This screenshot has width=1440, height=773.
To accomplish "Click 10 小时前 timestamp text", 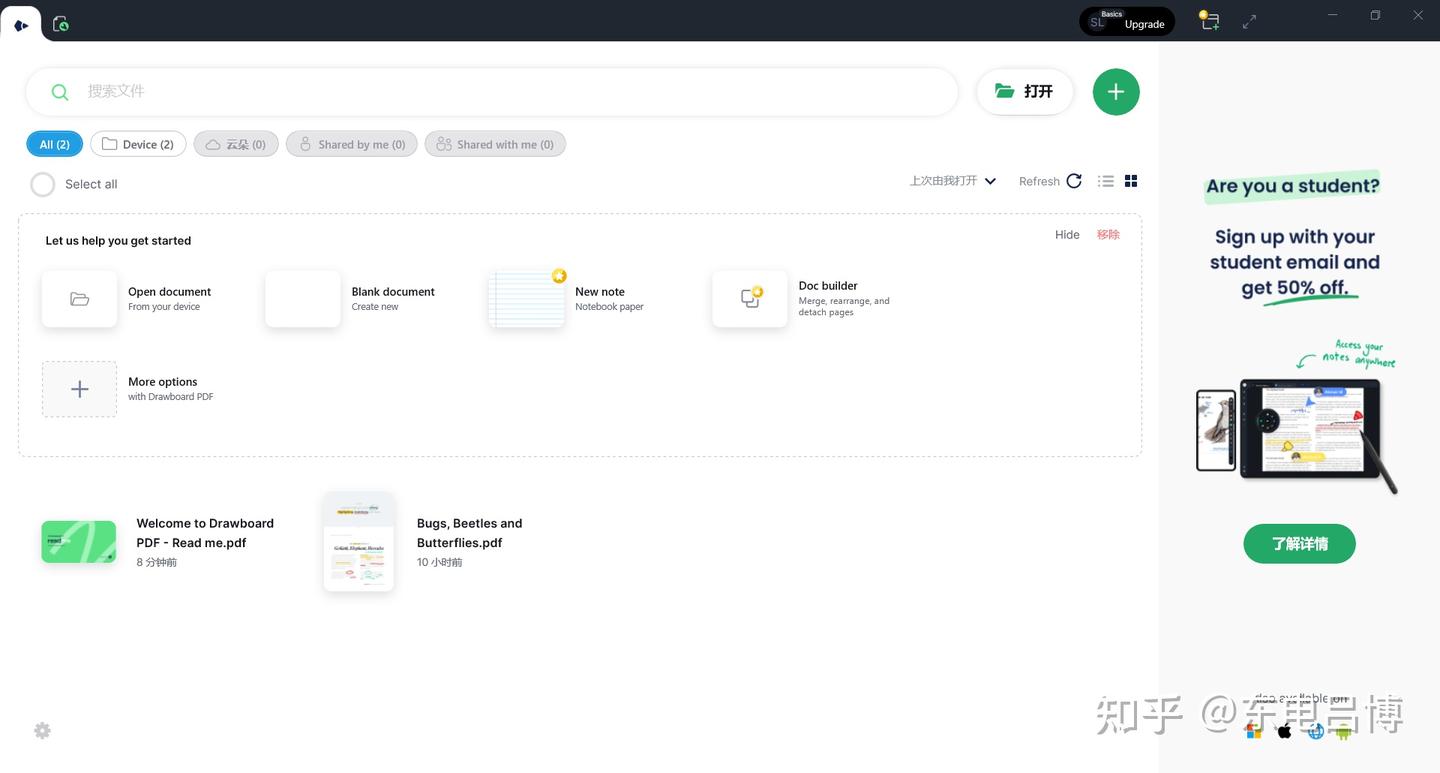I will [x=440, y=563].
